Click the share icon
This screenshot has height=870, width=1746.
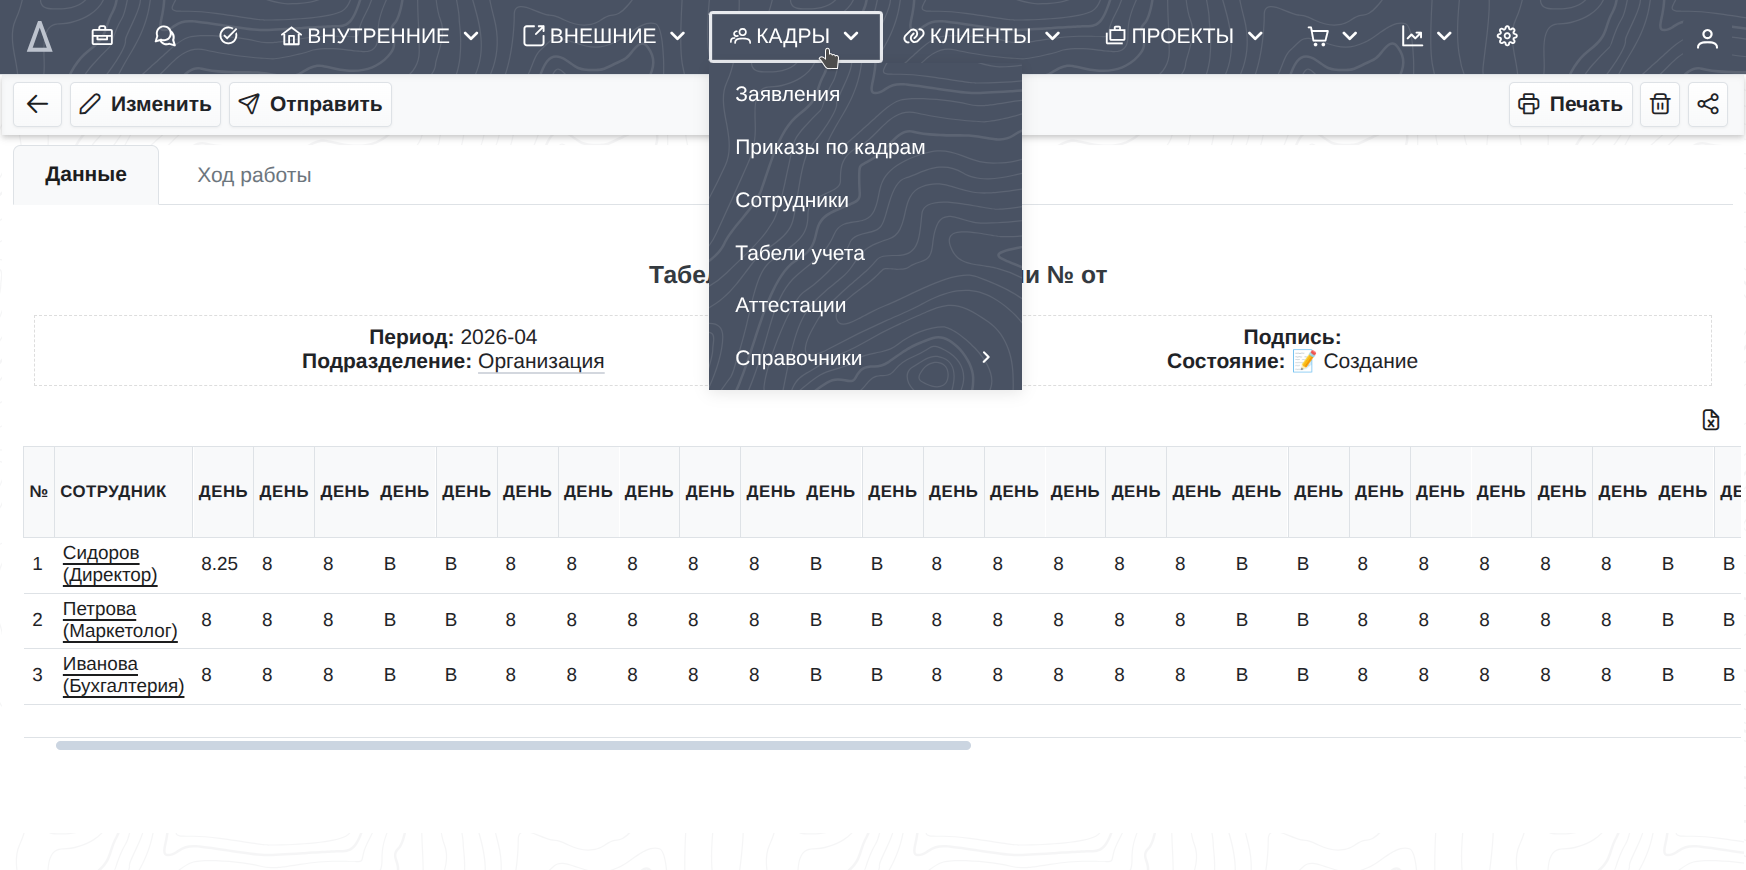click(x=1708, y=104)
